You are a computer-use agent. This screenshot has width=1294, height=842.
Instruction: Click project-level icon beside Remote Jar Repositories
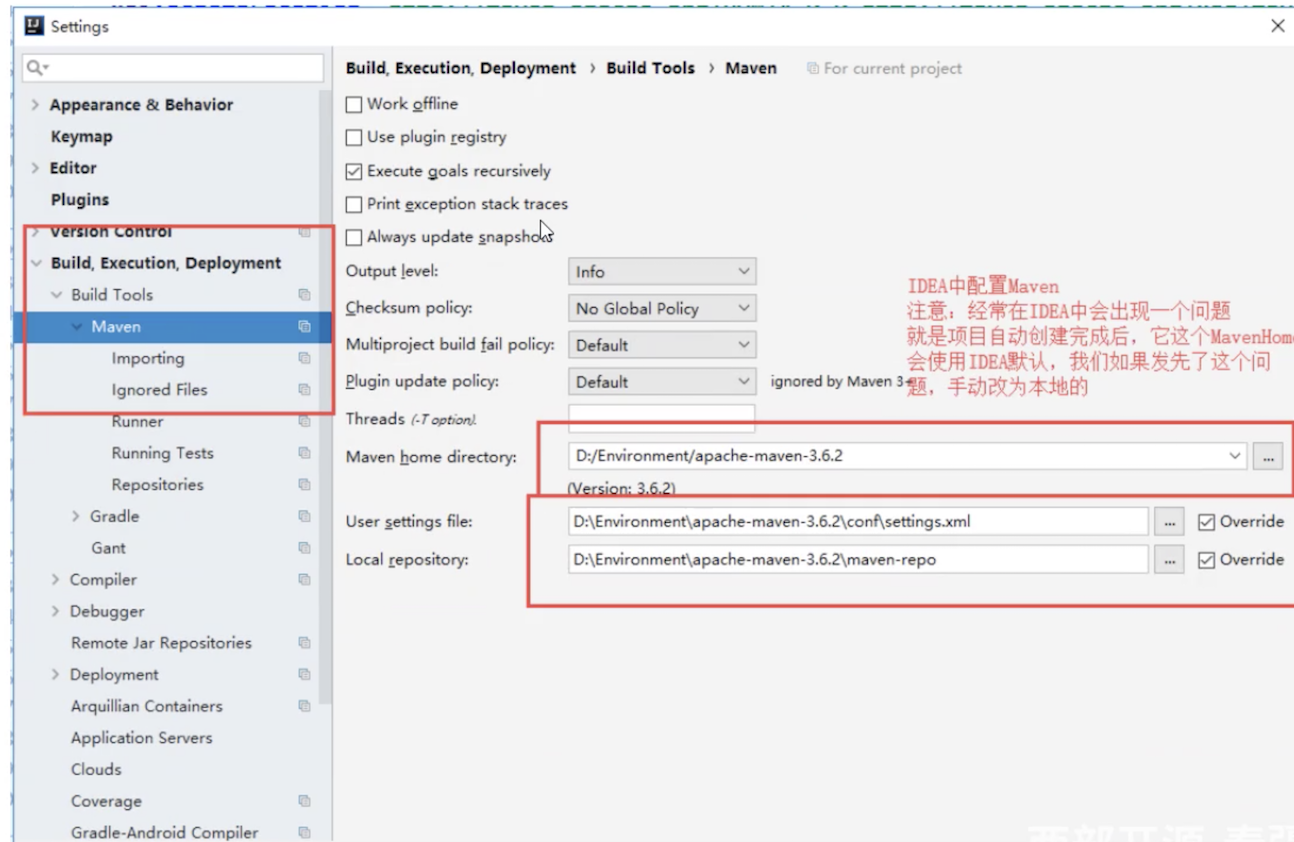pyautogui.click(x=304, y=643)
